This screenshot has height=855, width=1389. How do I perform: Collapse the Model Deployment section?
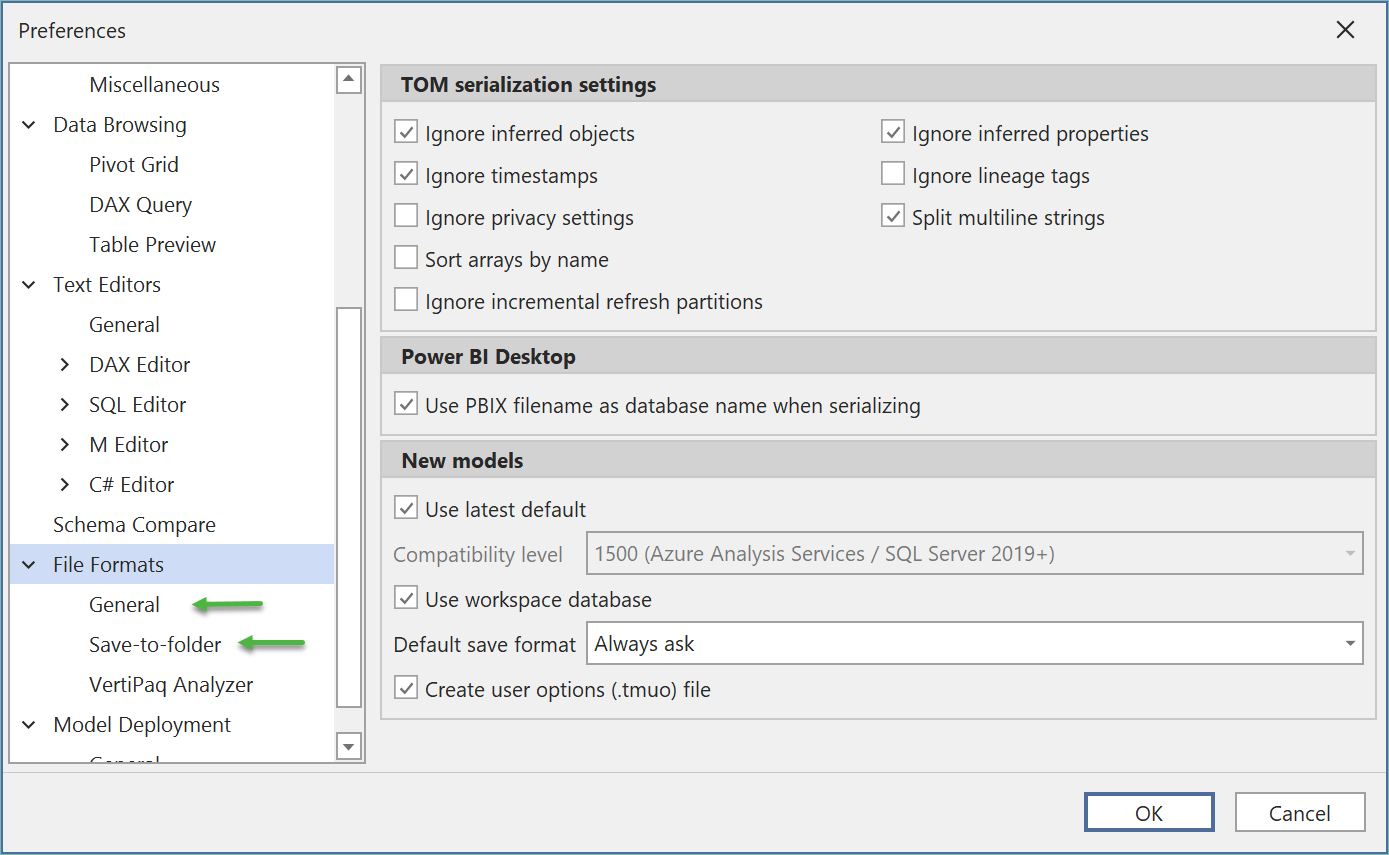[x=28, y=724]
